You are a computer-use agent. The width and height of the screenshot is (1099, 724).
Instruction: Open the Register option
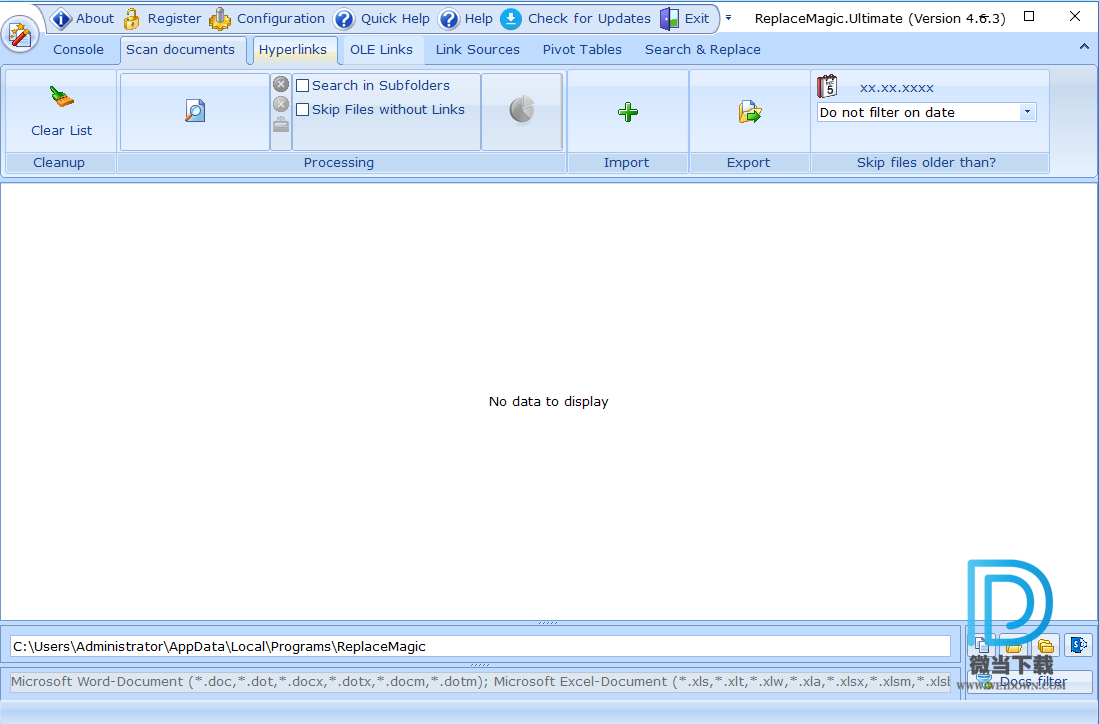[x=162, y=19]
